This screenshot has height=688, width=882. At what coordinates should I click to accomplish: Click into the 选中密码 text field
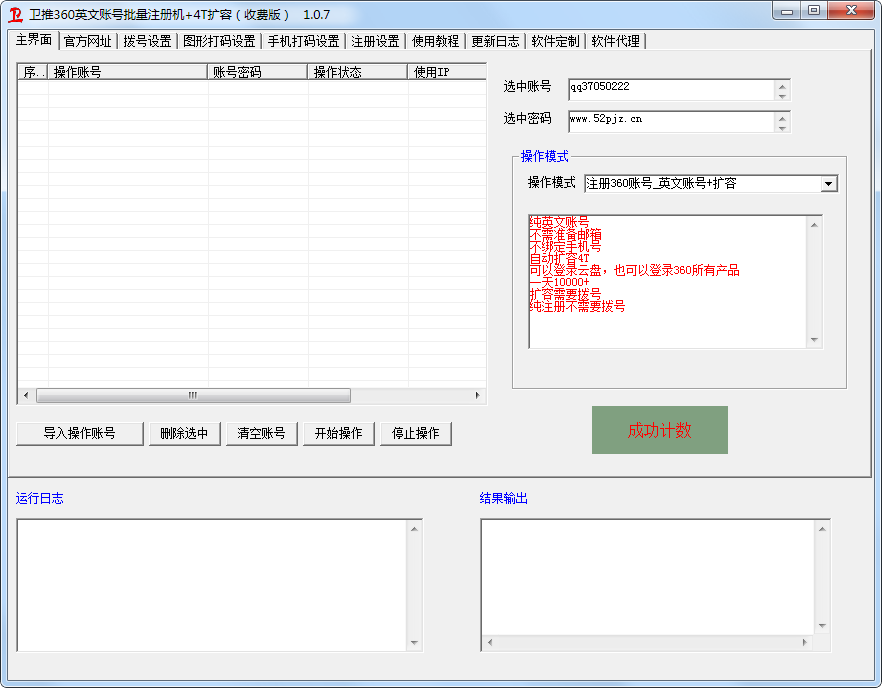coord(670,121)
